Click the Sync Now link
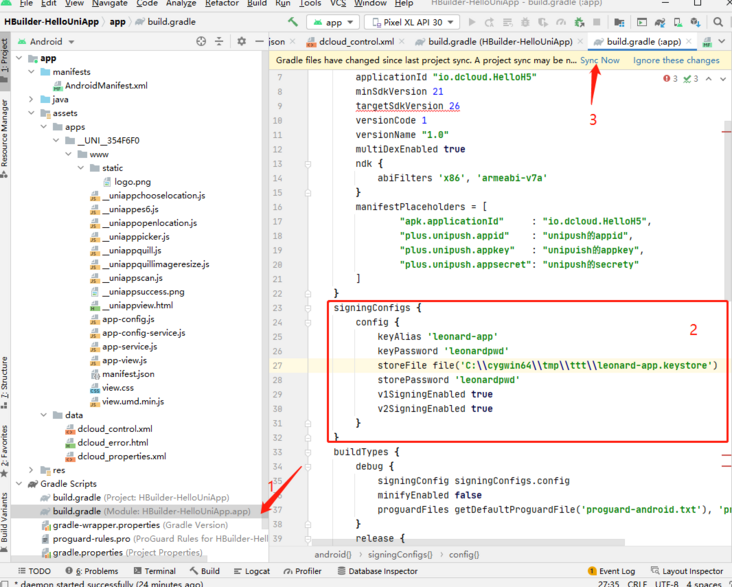The height and width of the screenshot is (587, 732). pos(599,60)
